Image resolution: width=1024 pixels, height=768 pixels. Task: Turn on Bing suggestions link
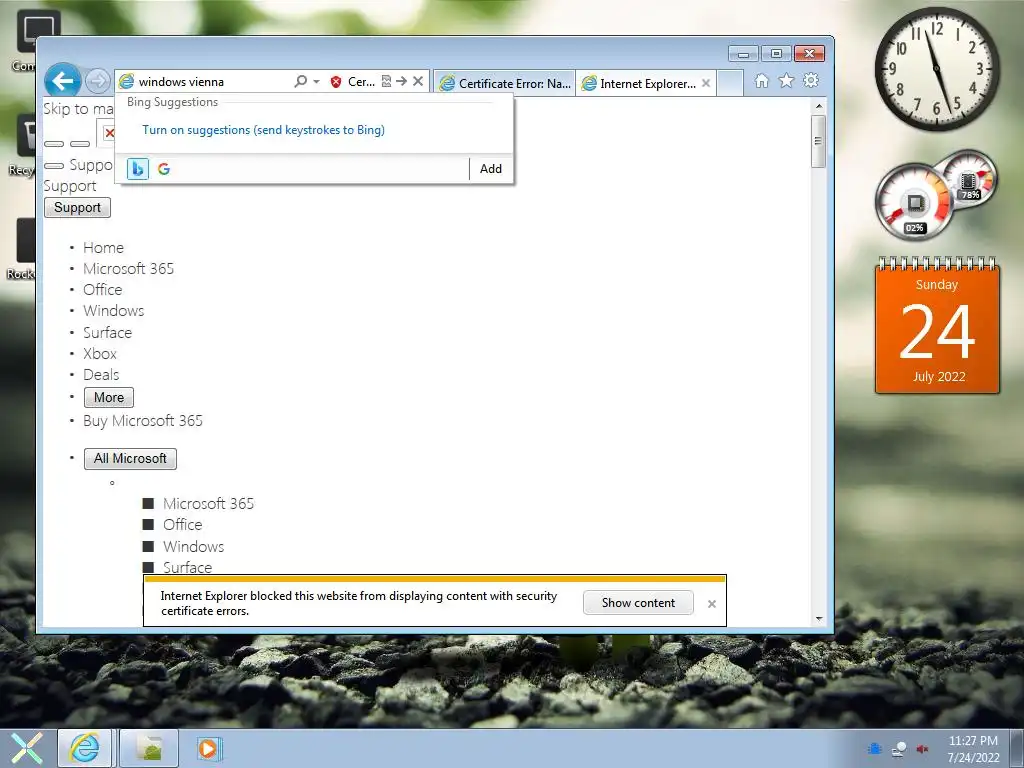click(263, 130)
